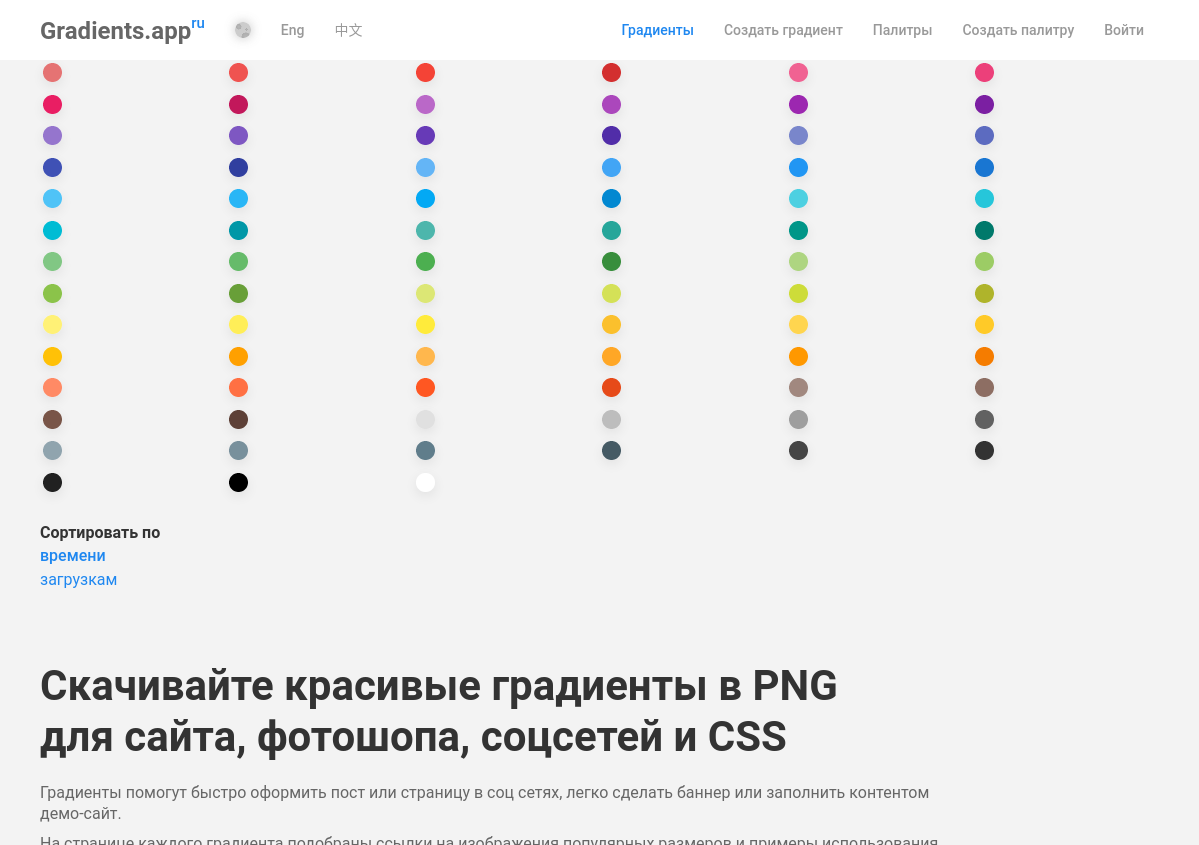
Task: Choose the green swatch in third column
Action: (425, 262)
